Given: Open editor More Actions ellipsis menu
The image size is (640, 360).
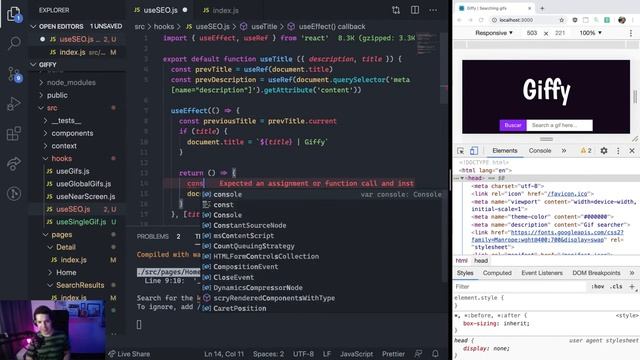Looking at the screenshot, I should pyautogui.click(x=433, y=10).
